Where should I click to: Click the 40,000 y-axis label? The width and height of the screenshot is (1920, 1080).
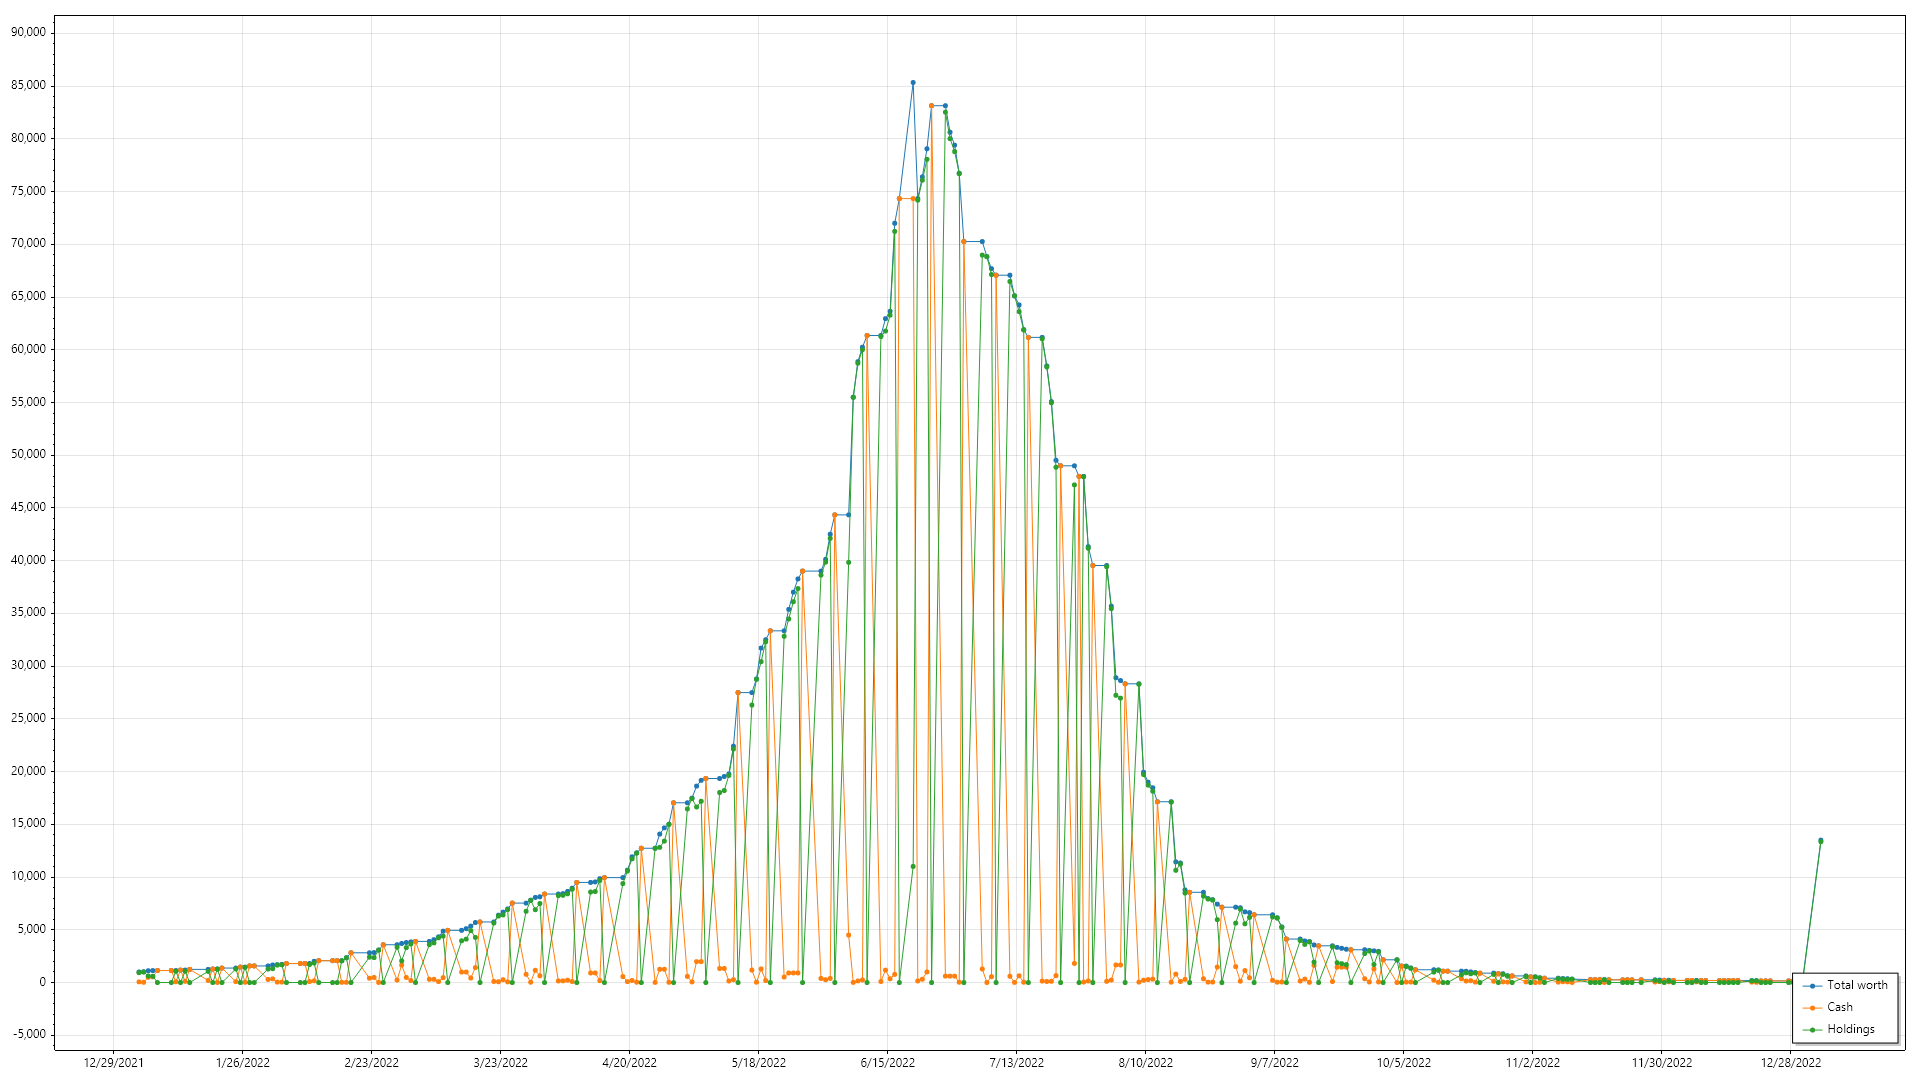(x=28, y=560)
